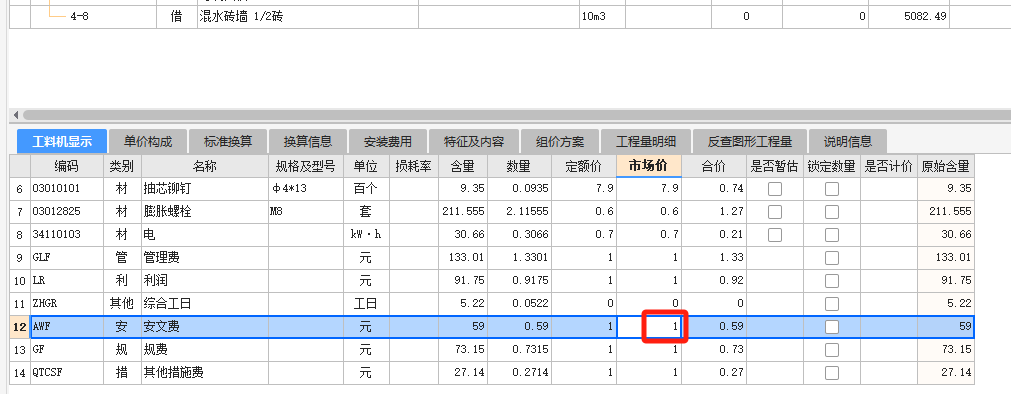Select the 抽芯铆钉 name cell
The width and height of the screenshot is (1011, 394).
click(204, 189)
